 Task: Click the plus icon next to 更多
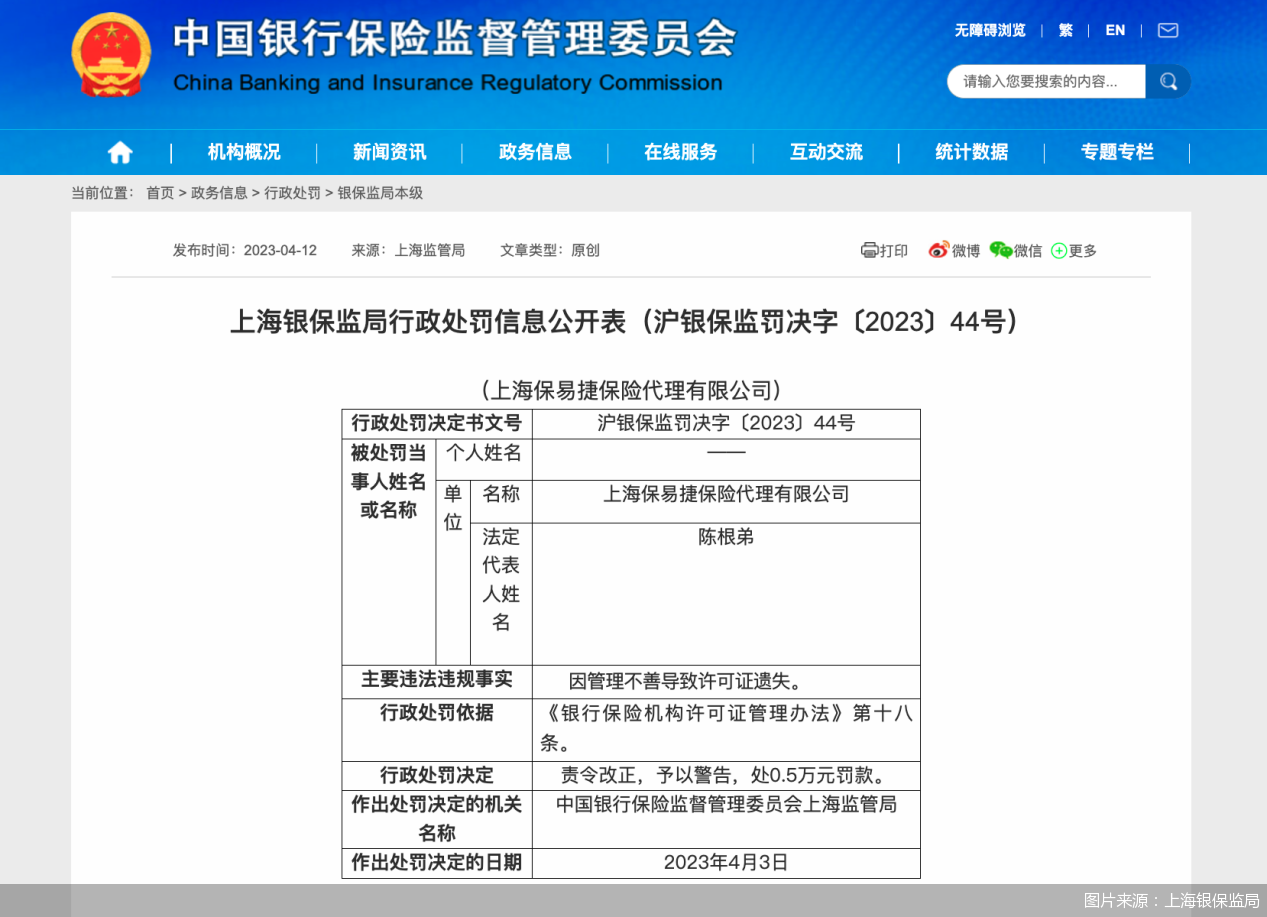[1057, 251]
